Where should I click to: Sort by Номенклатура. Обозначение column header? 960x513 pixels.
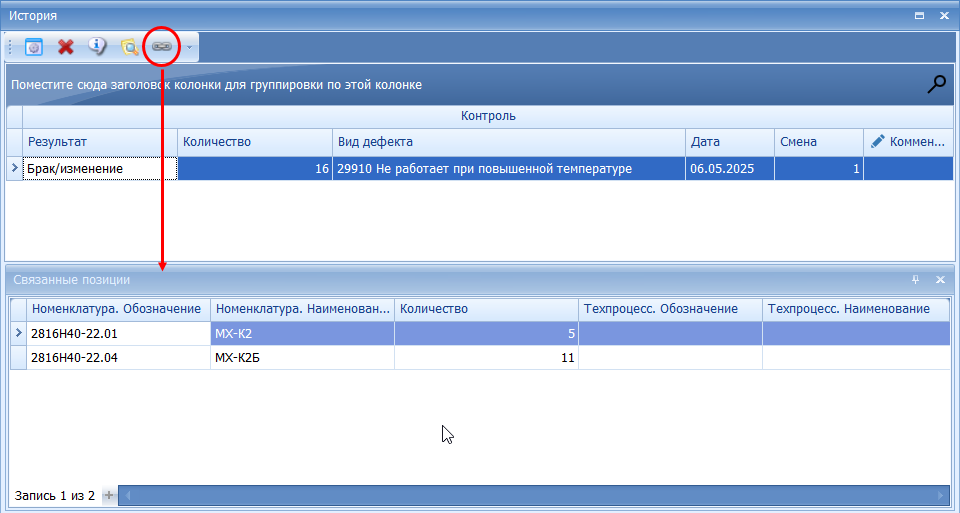click(119, 309)
